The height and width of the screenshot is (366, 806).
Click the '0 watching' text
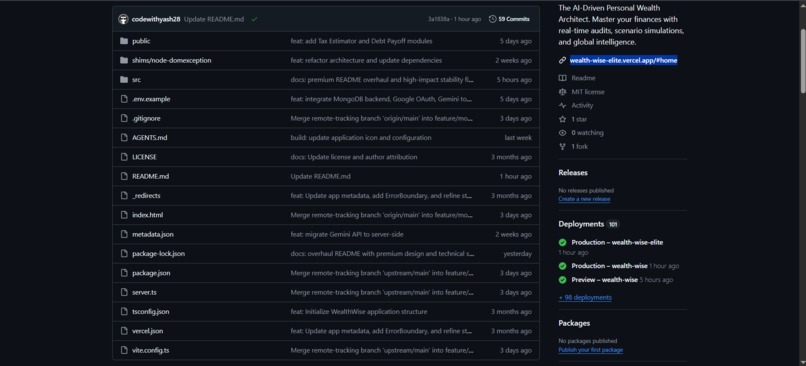[587, 133]
